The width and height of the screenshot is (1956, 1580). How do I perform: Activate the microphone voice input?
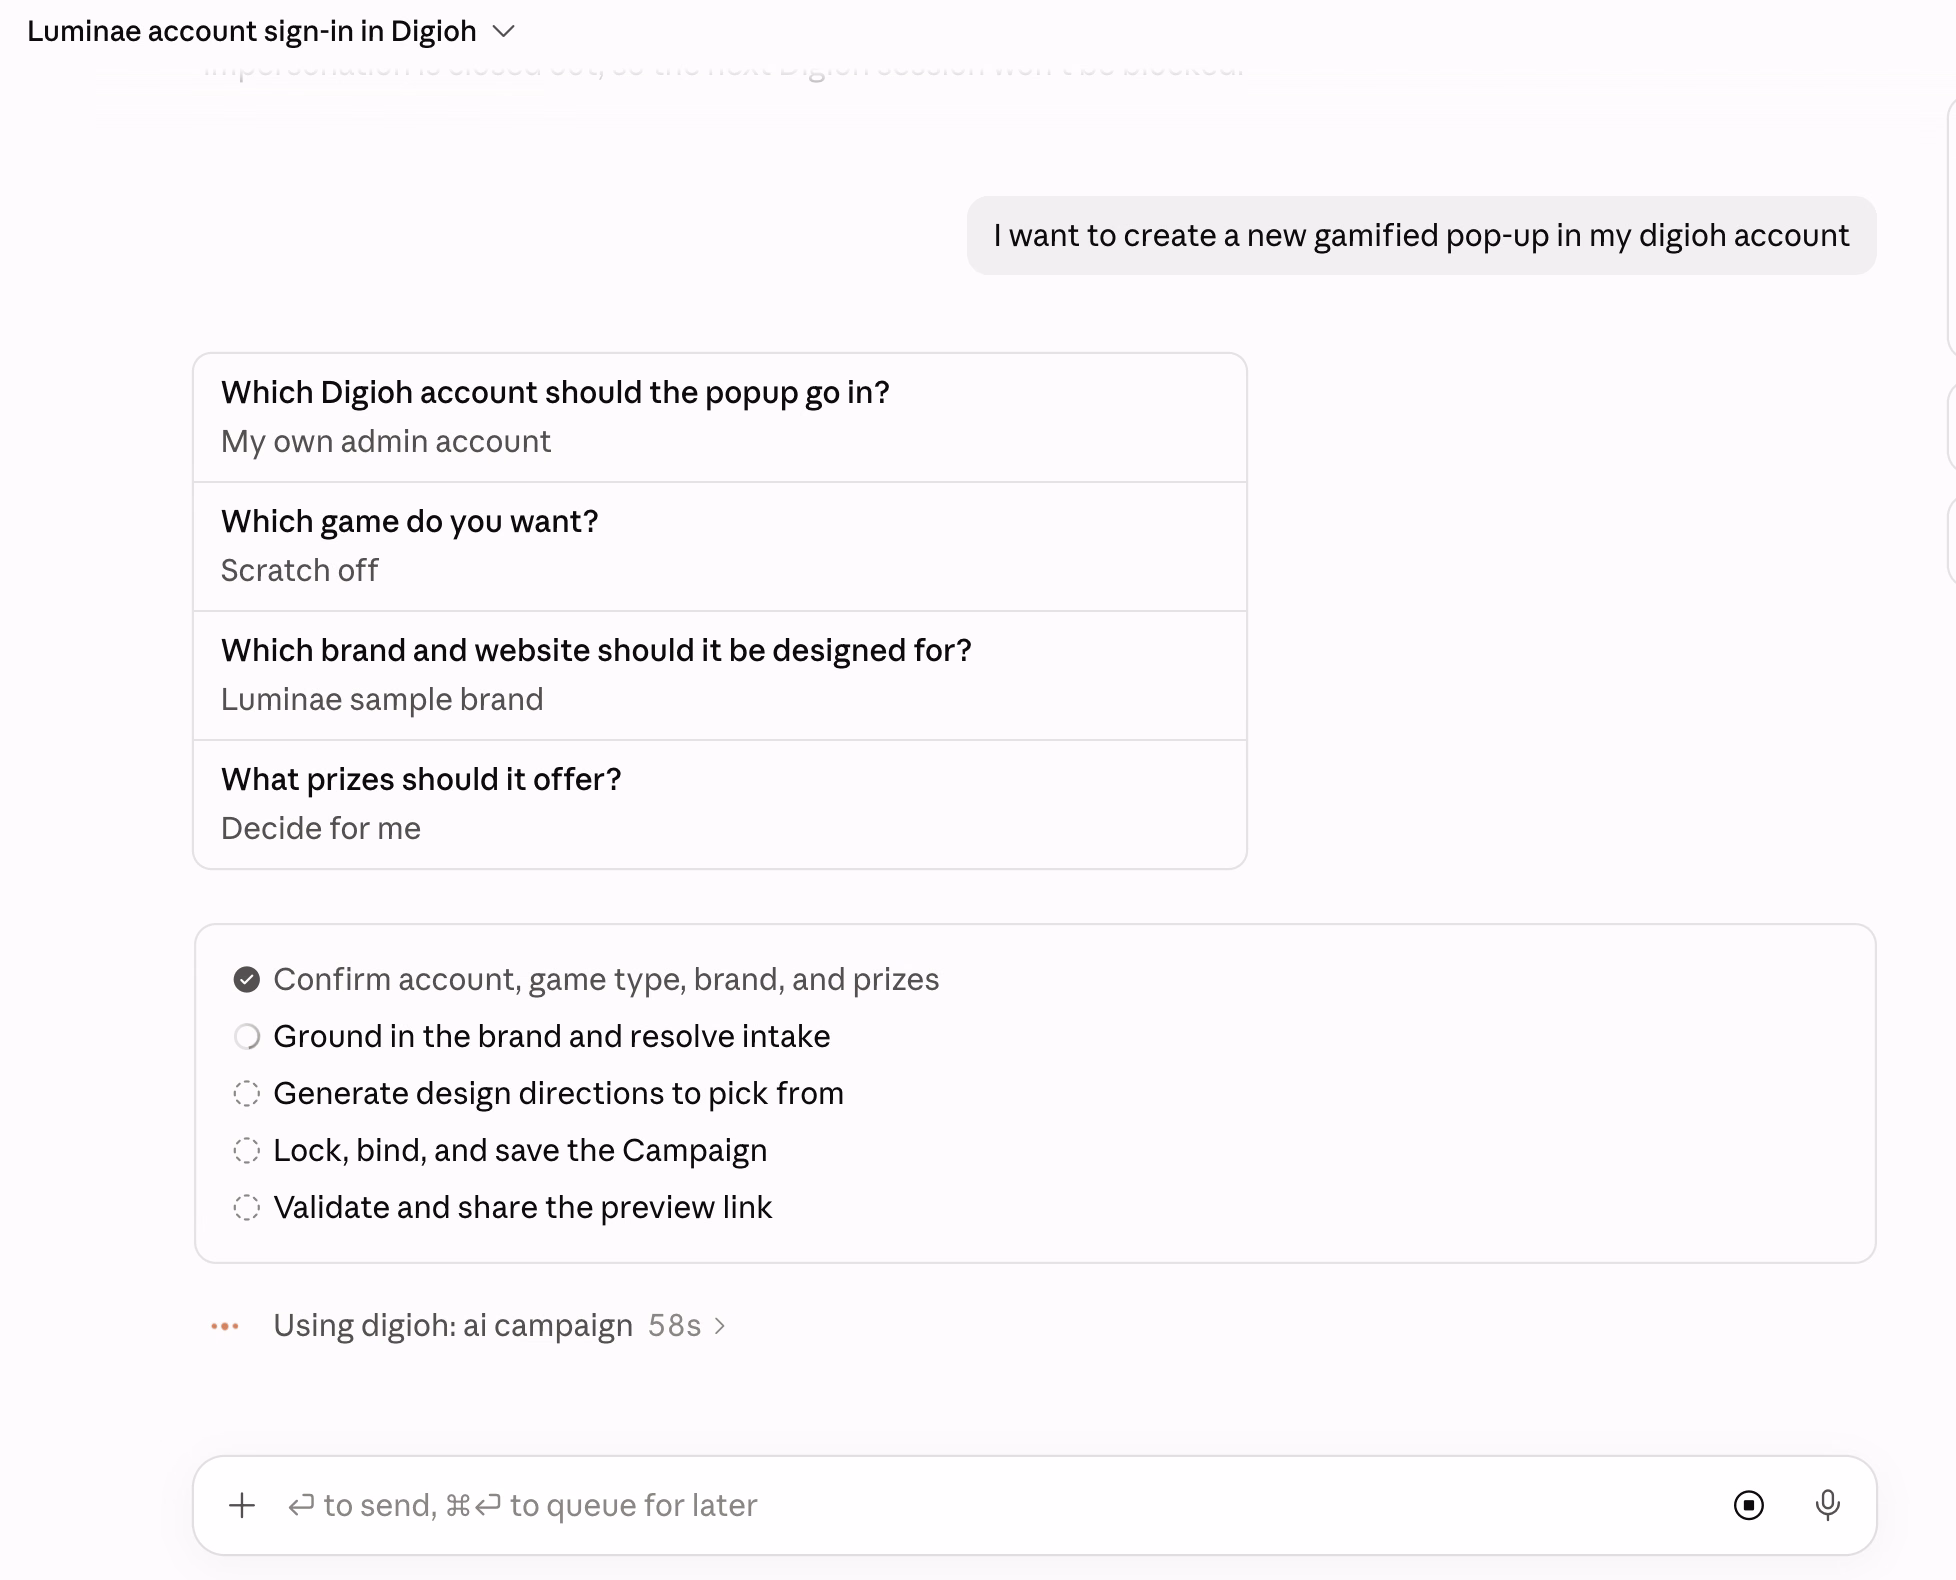[x=1827, y=1505]
